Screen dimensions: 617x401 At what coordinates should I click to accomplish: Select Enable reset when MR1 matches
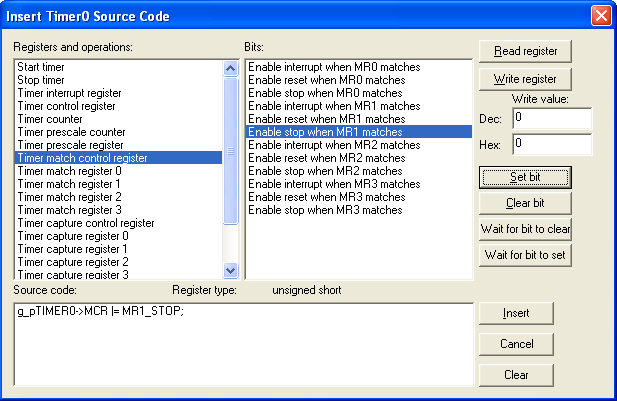(x=359, y=119)
